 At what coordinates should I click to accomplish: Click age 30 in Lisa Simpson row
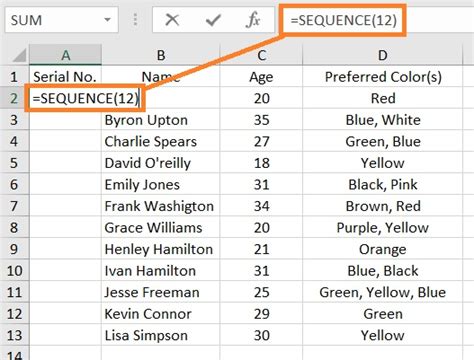pos(261,335)
